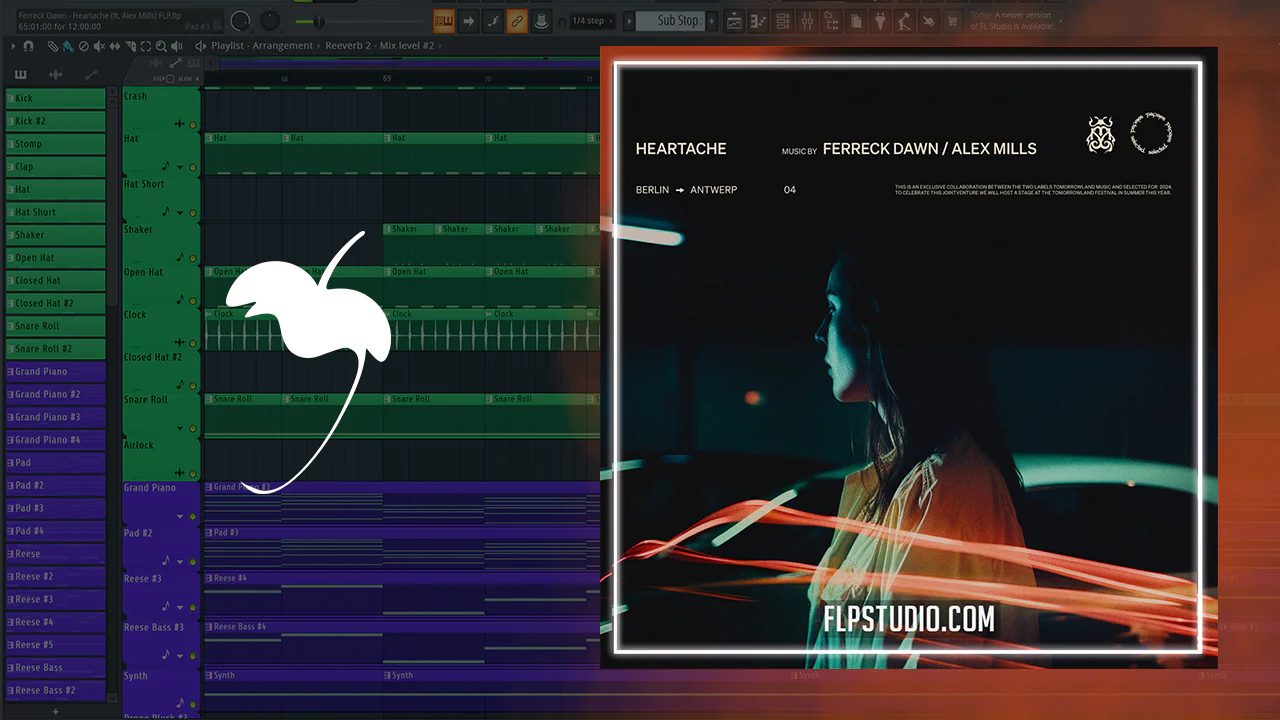Select the Stomp pattern in picker
Screen dimensions: 1280x720
tap(56, 144)
